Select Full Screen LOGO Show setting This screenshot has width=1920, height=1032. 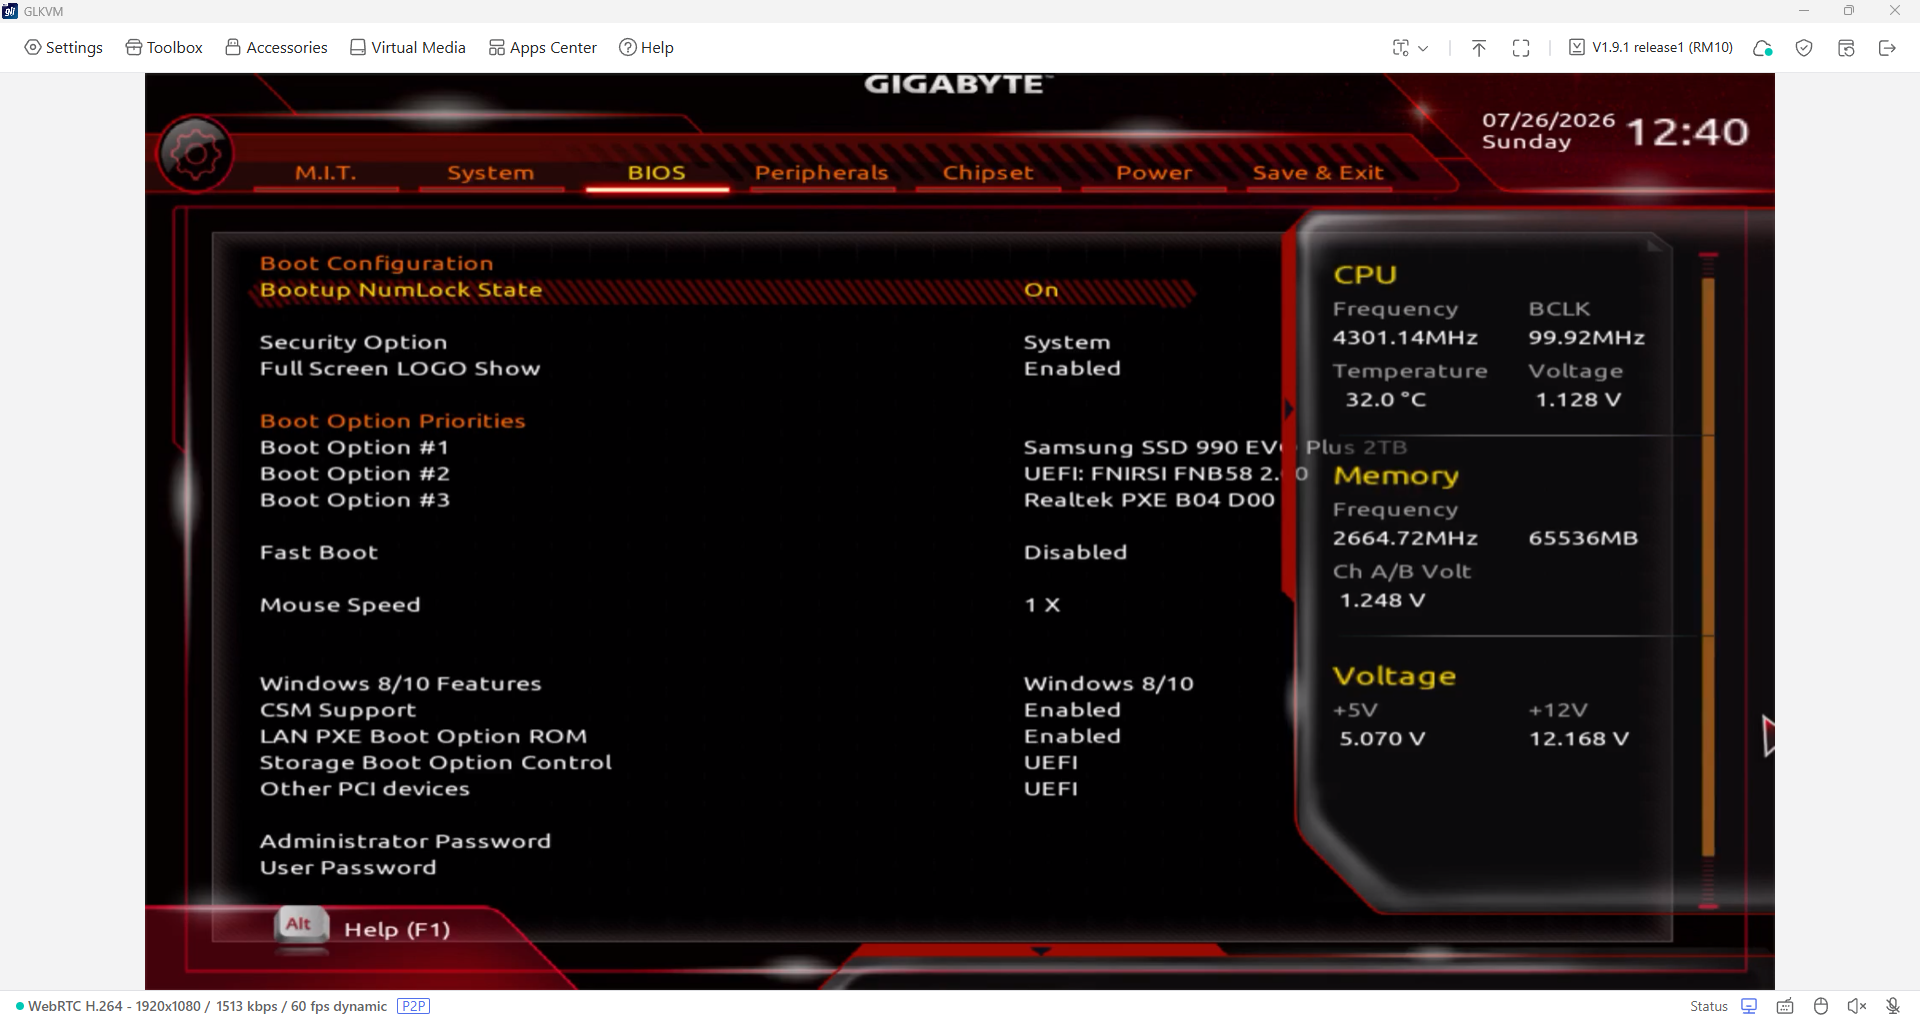(400, 368)
